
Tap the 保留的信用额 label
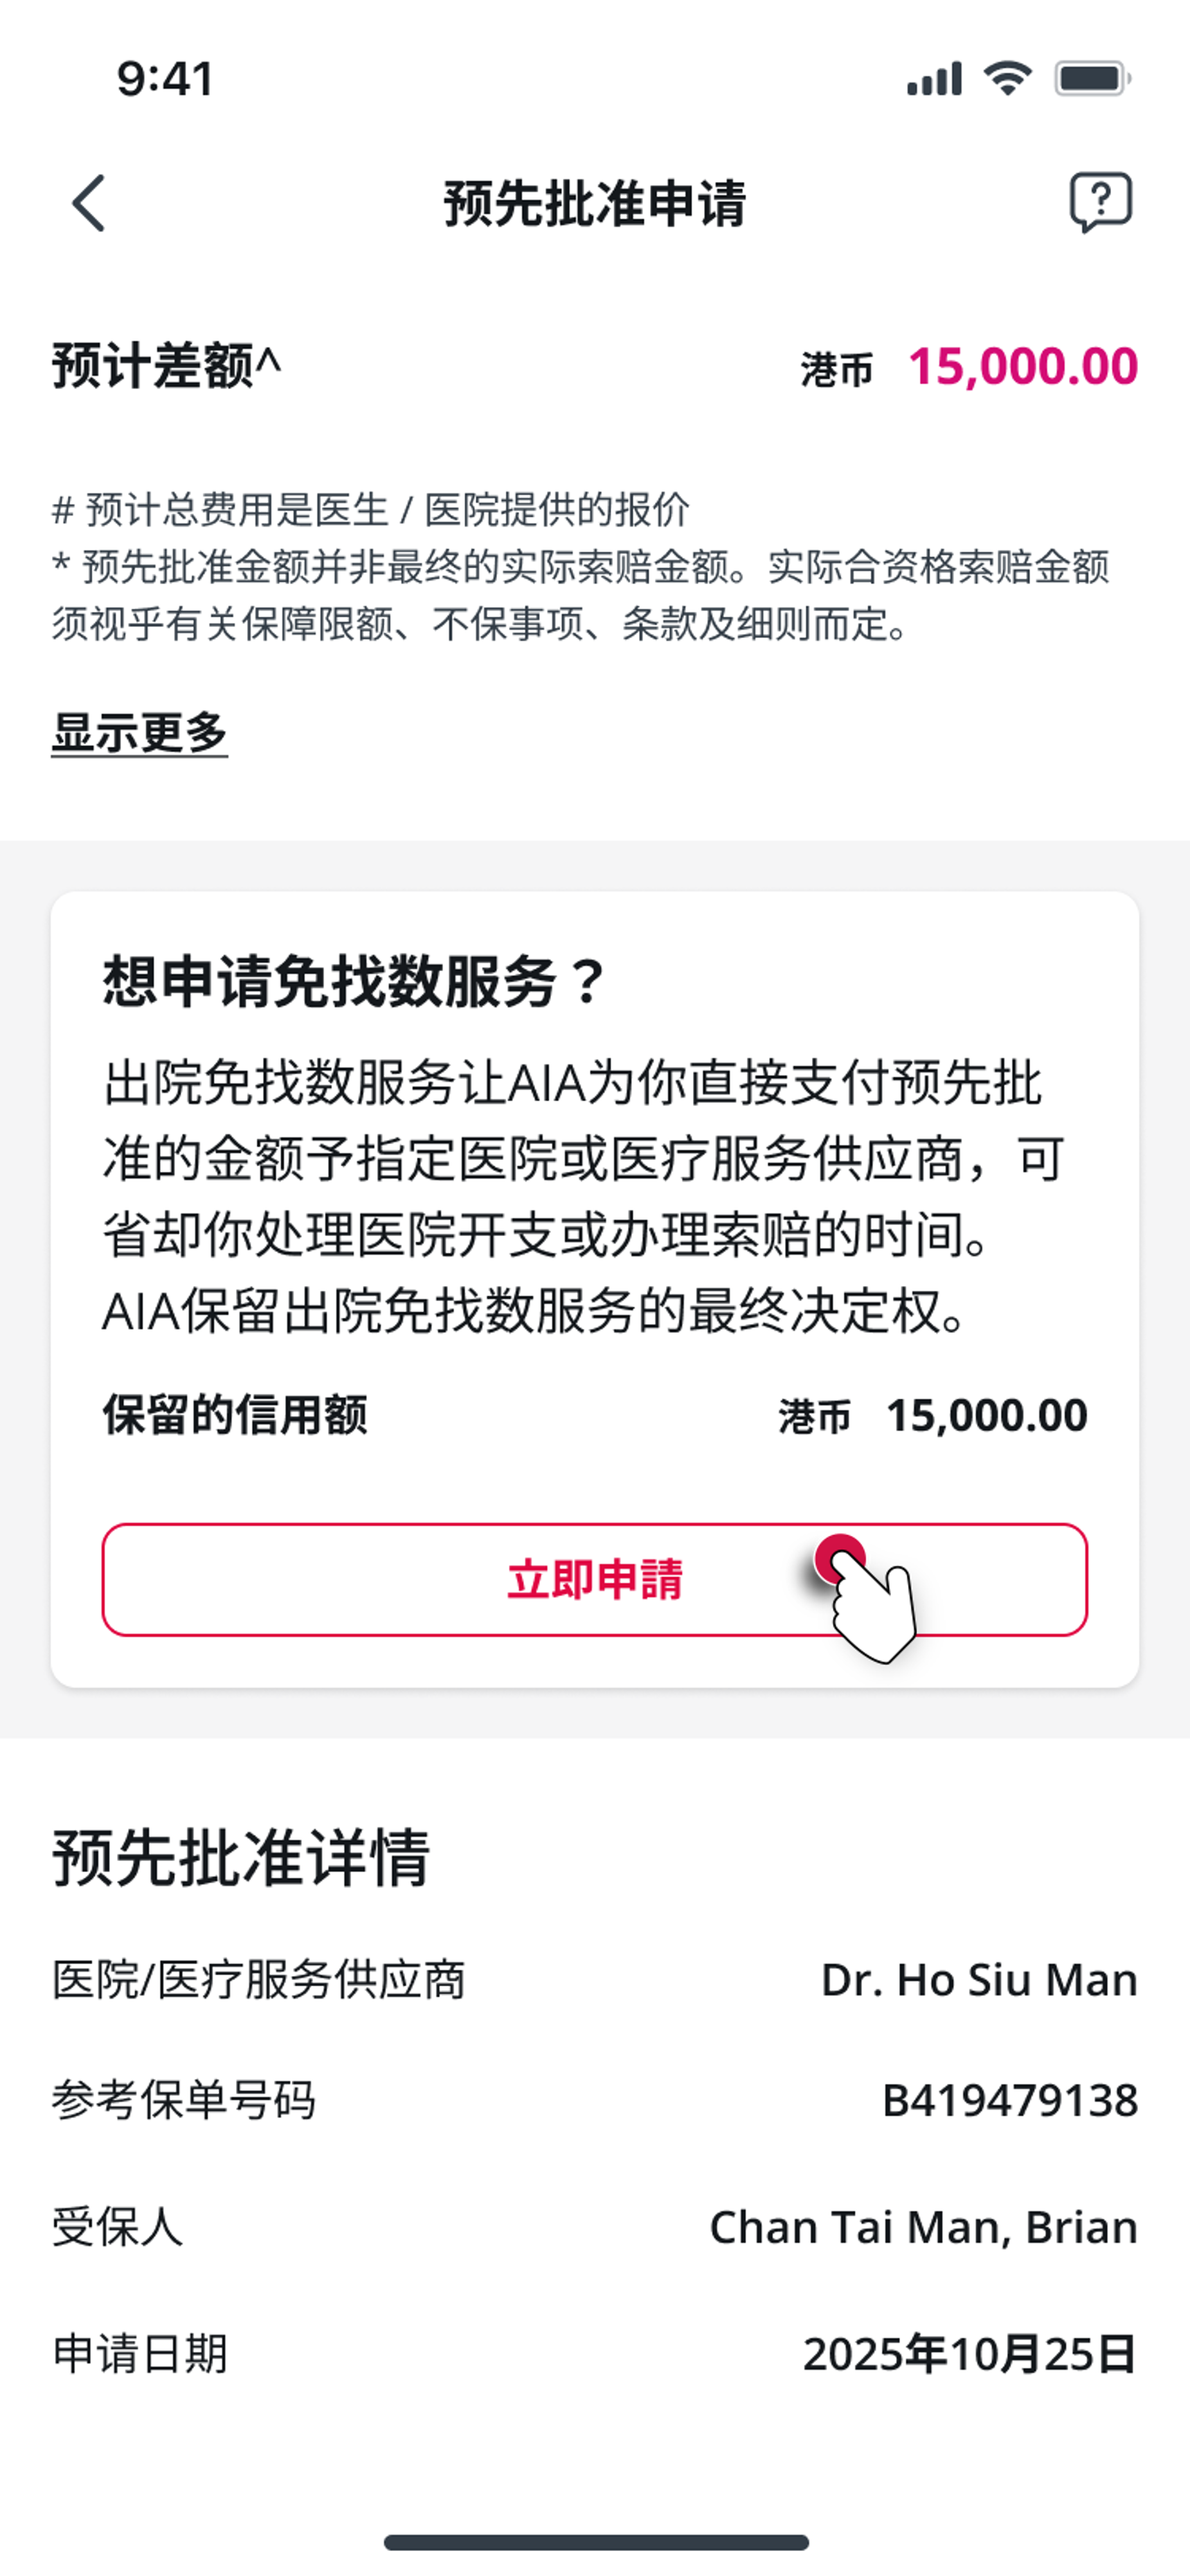(235, 1415)
